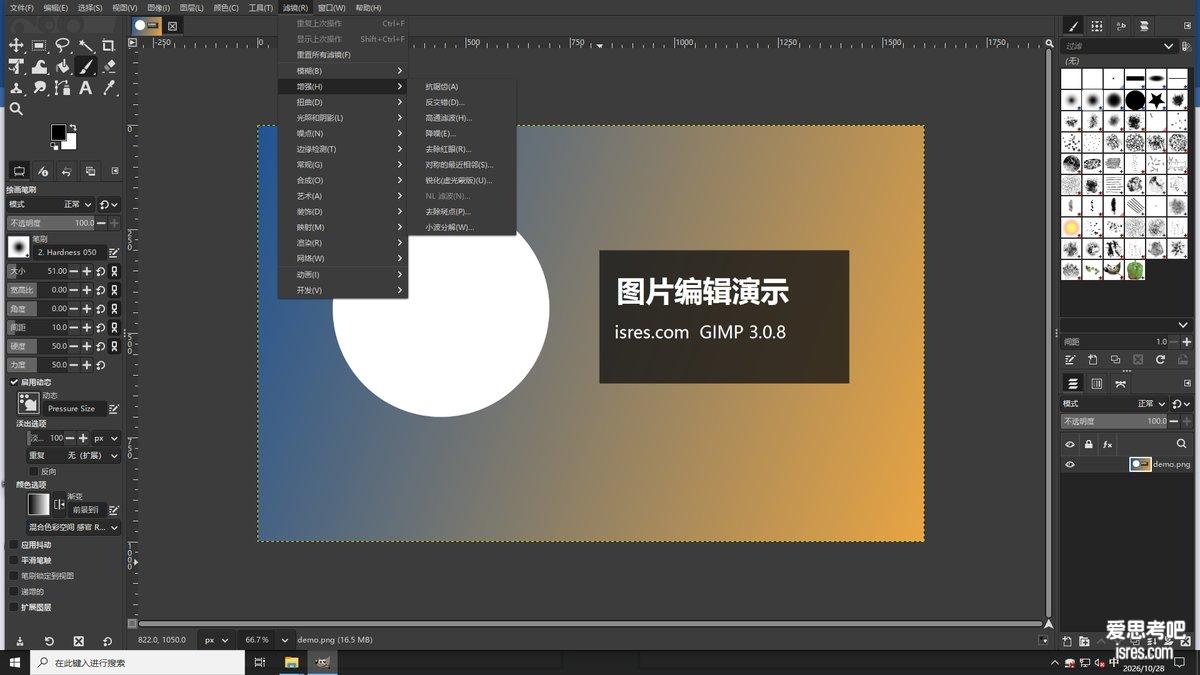
Task: Open the Undo History tab
Action: (67, 171)
